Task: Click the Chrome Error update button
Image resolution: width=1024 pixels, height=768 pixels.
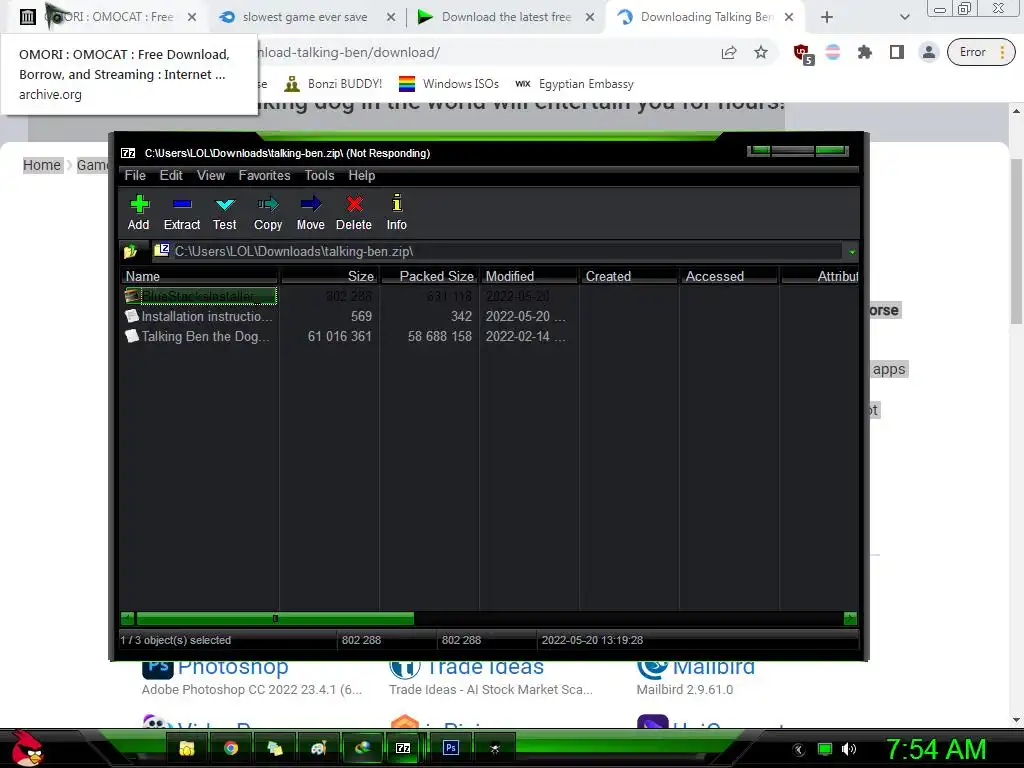Action: click(981, 52)
